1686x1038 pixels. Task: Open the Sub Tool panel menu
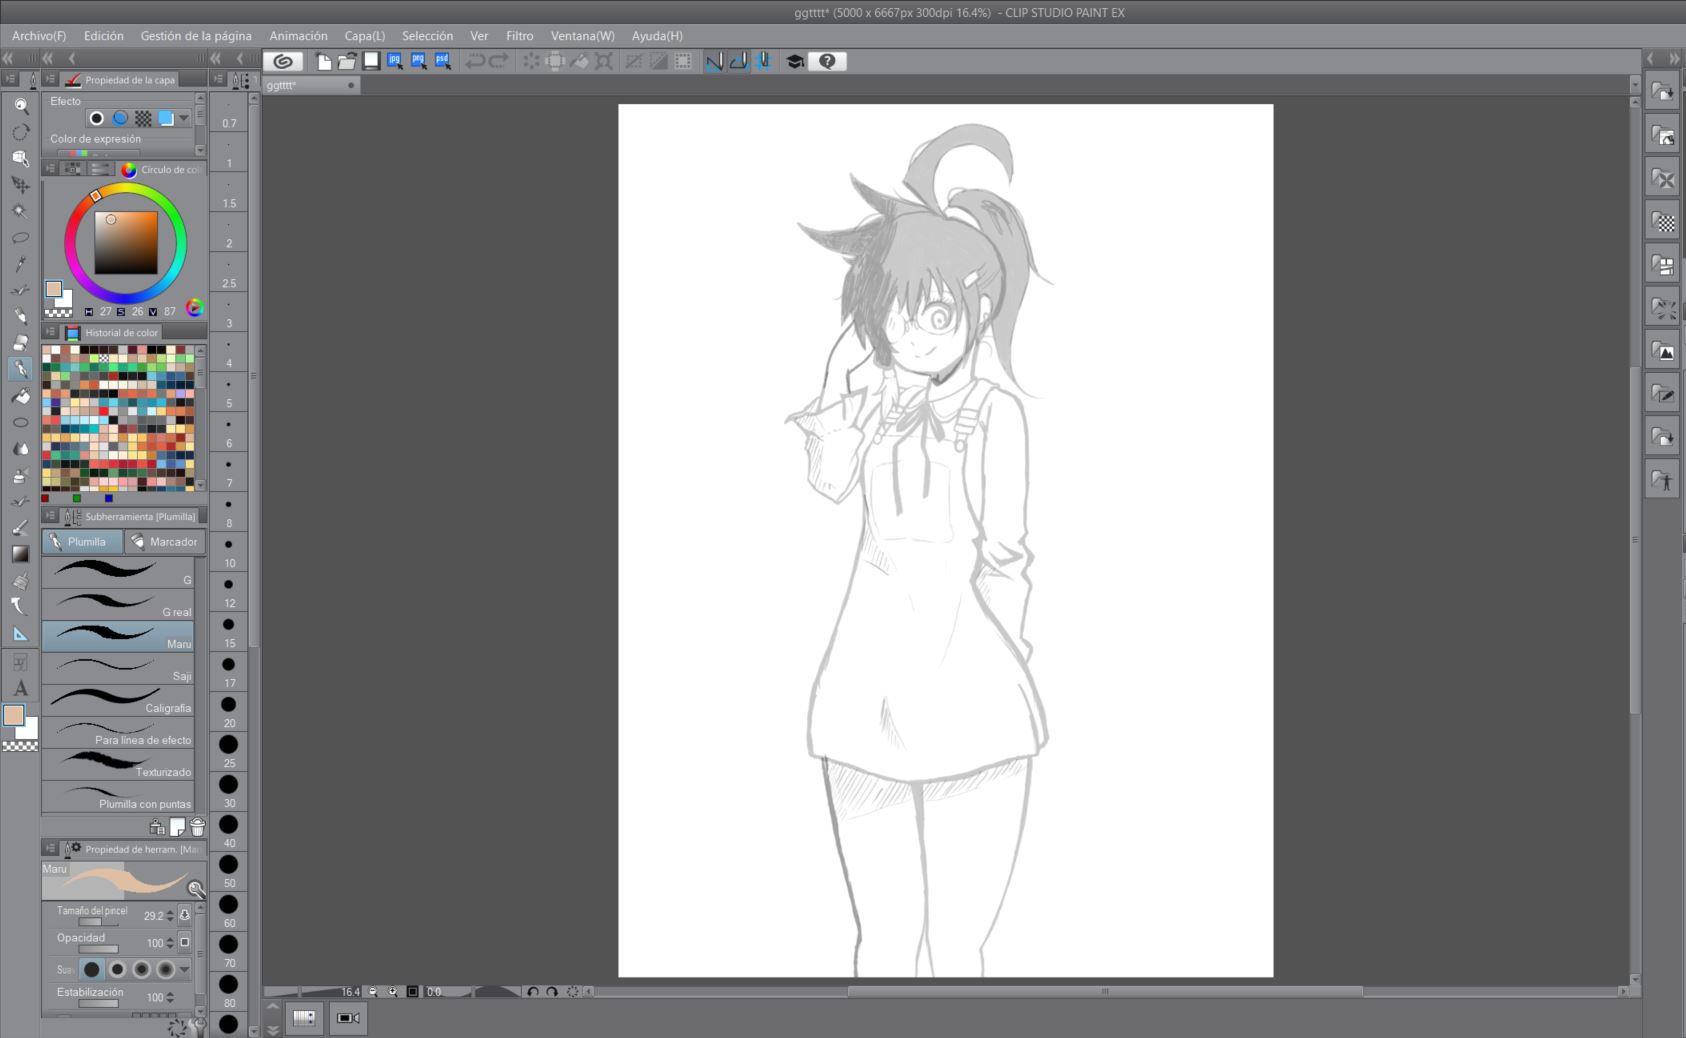point(50,516)
